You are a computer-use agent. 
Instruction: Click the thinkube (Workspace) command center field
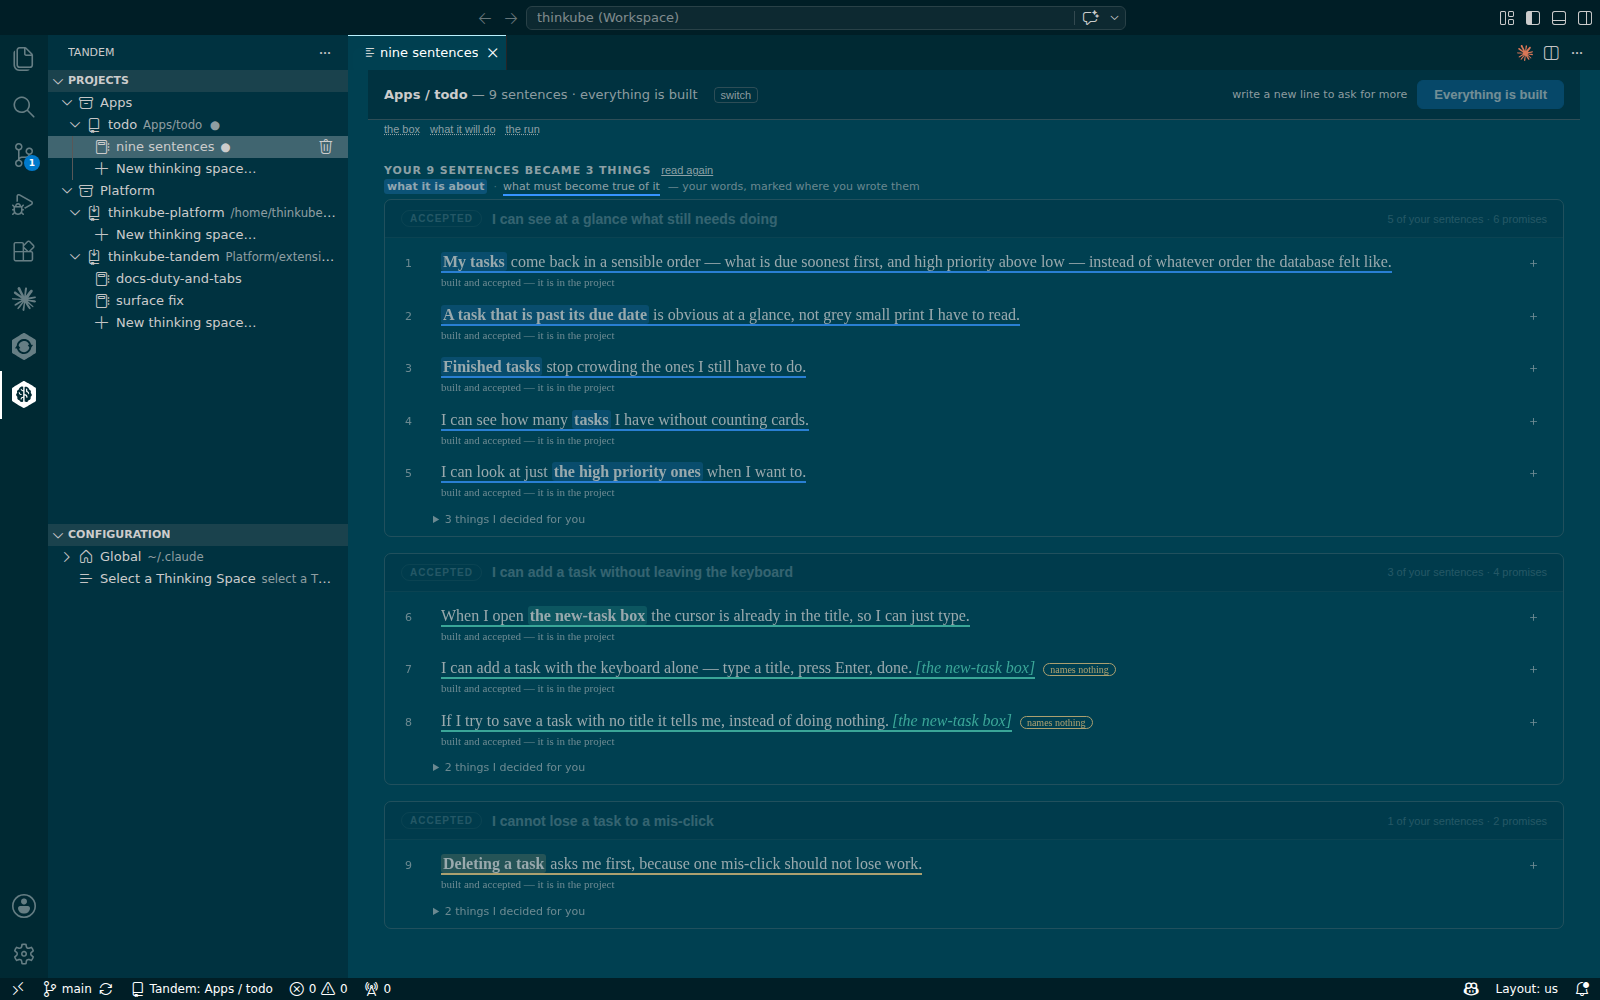pos(800,18)
